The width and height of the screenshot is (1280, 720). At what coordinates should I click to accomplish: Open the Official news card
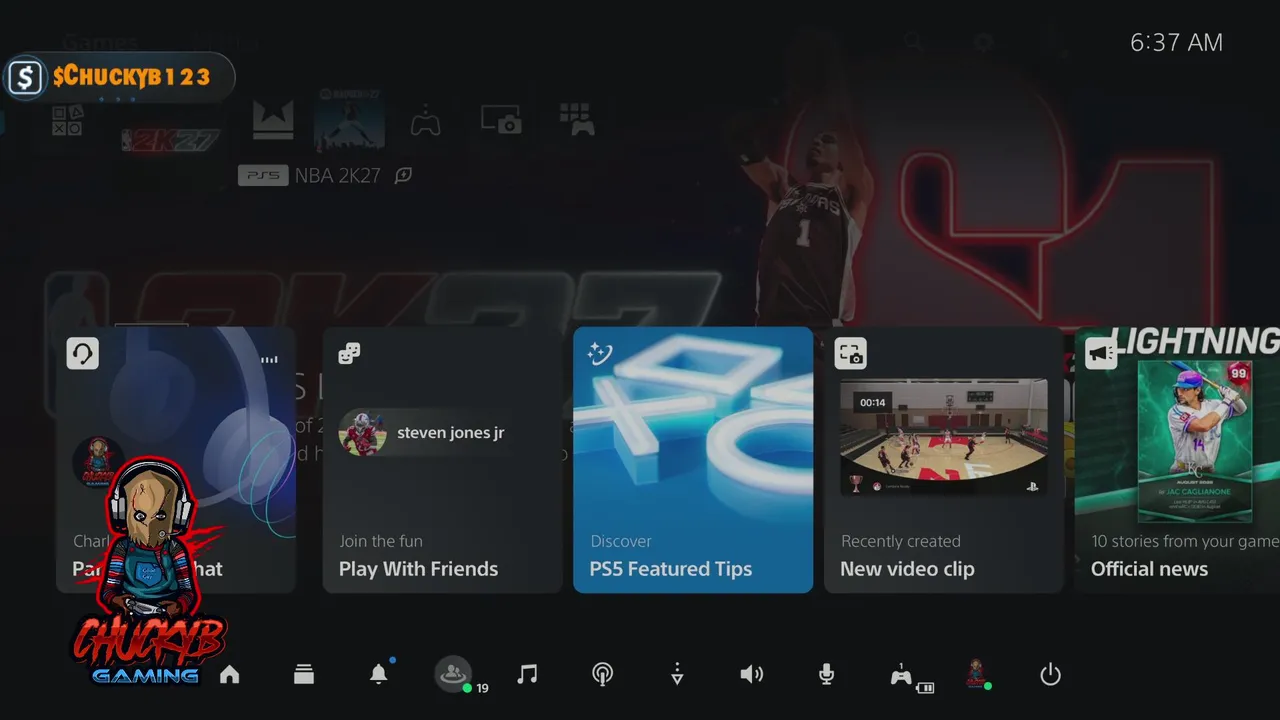[1177, 460]
